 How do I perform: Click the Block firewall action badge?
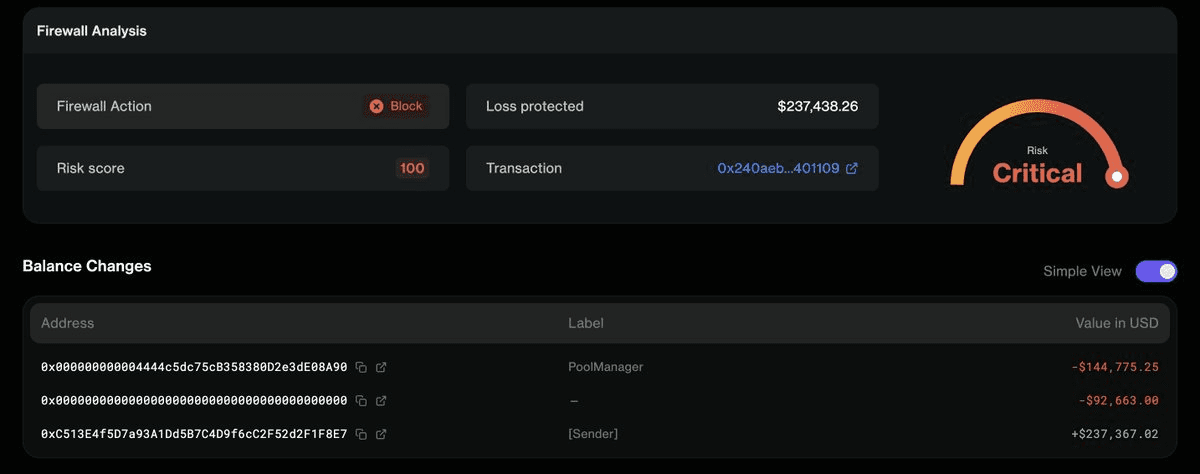point(397,106)
